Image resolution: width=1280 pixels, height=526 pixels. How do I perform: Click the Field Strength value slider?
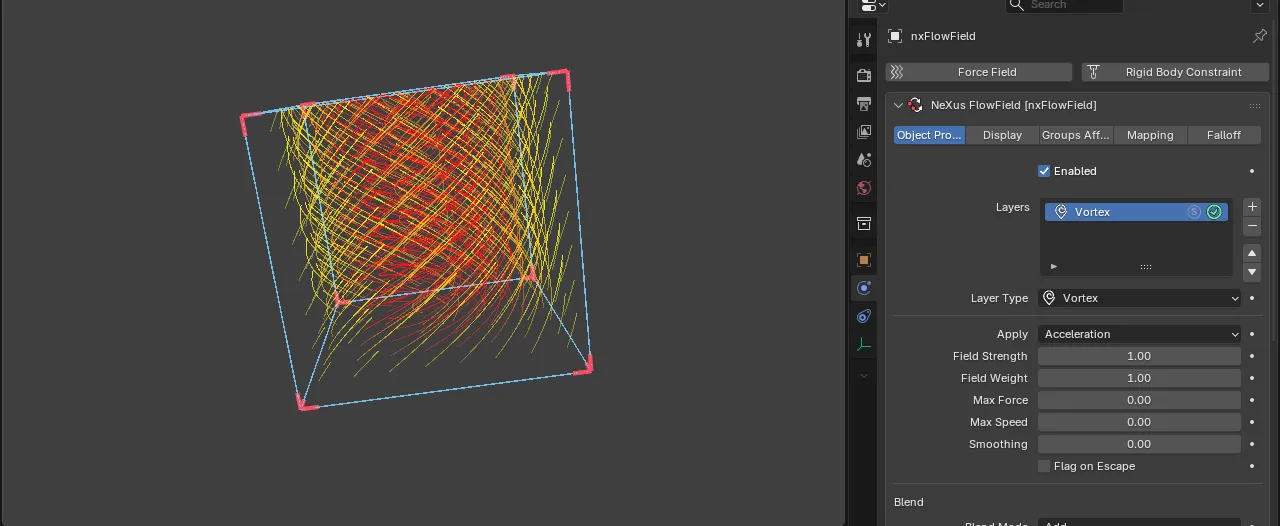pyautogui.click(x=1140, y=356)
